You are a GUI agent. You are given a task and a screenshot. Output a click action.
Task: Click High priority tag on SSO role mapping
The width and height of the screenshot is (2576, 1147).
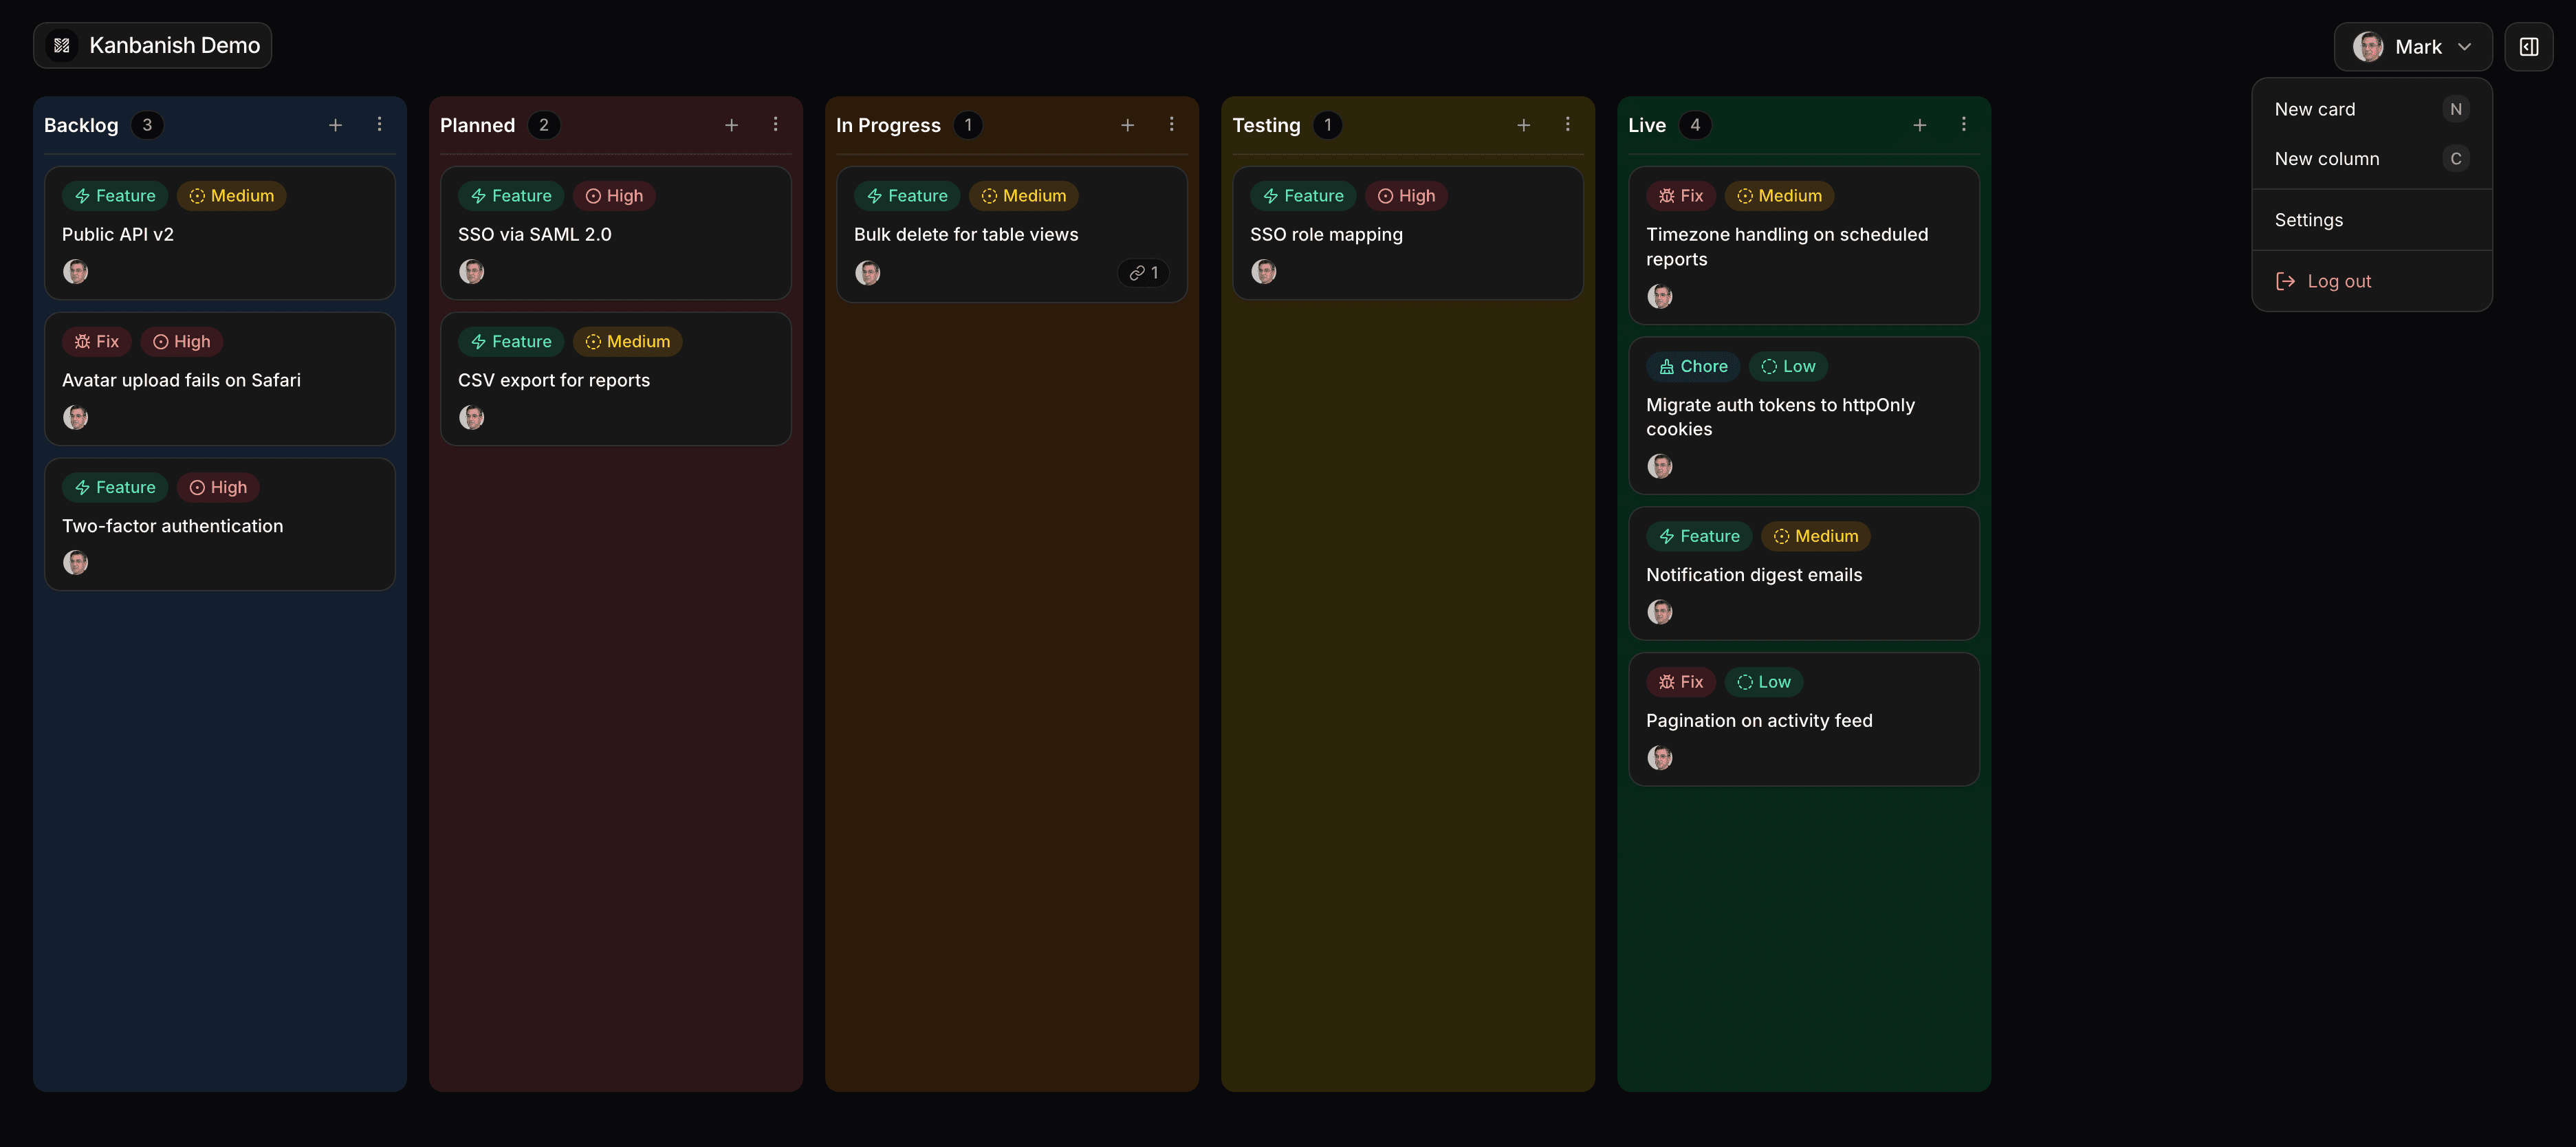pos(1406,196)
